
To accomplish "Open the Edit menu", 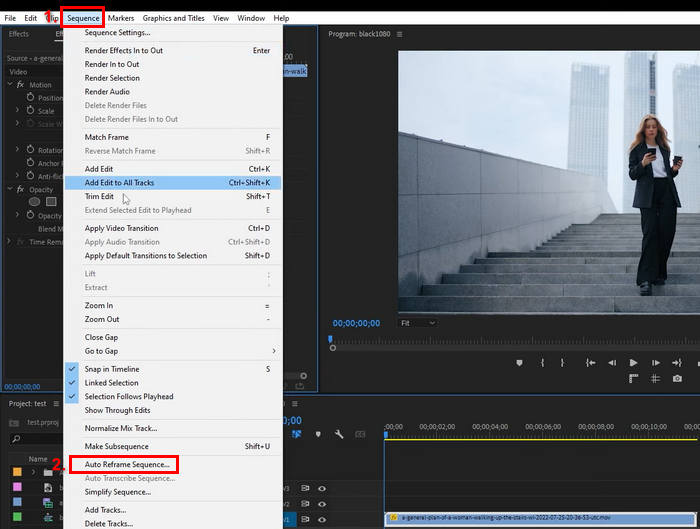I will (x=31, y=18).
